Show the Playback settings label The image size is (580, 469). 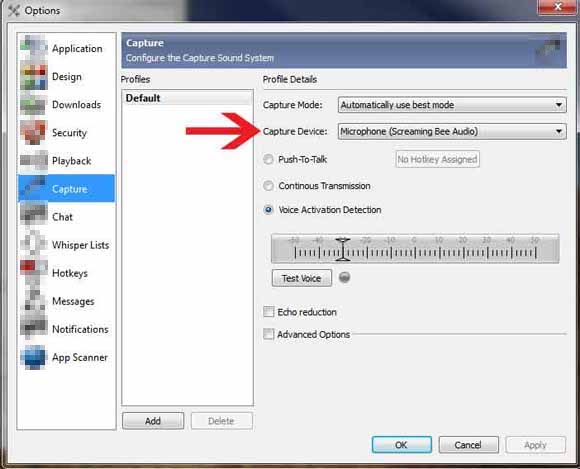[x=71, y=161]
